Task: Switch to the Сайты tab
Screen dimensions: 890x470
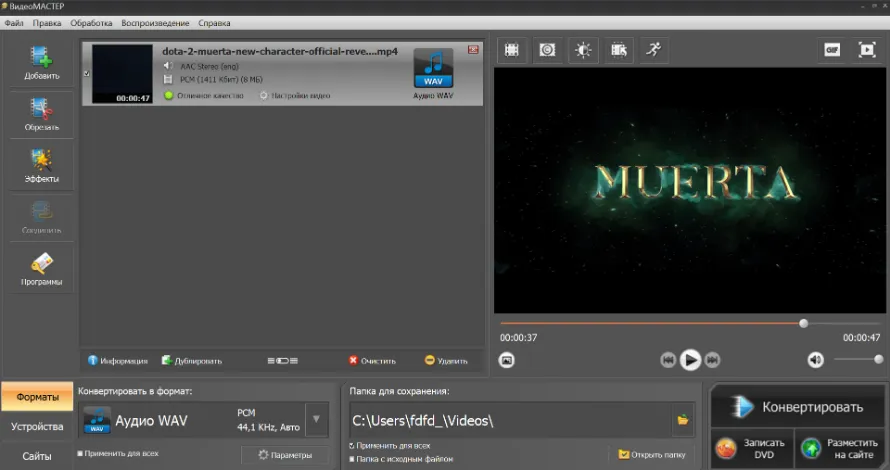Action: 37,456
